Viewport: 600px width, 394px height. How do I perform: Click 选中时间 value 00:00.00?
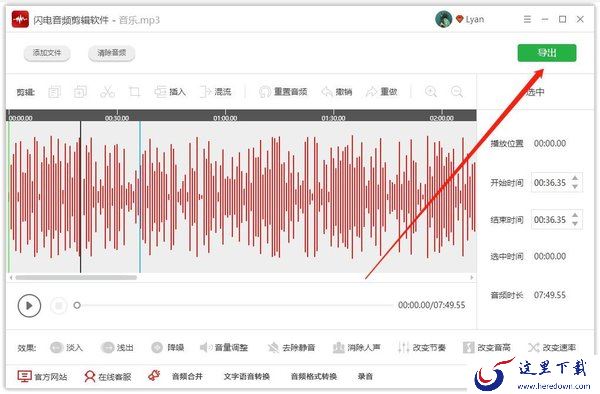tap(550, 256)
